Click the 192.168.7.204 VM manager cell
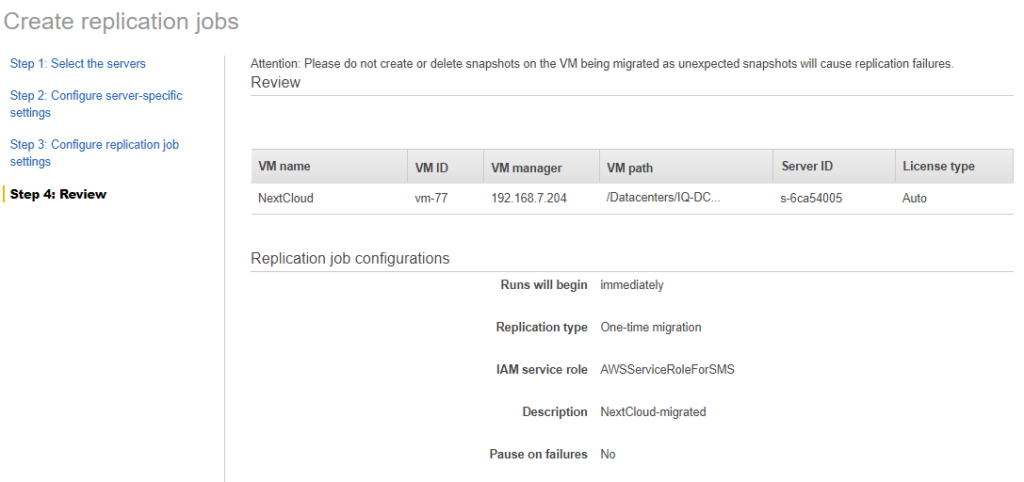The width and height of the screenshot is (1024, 482). [528, 198]
